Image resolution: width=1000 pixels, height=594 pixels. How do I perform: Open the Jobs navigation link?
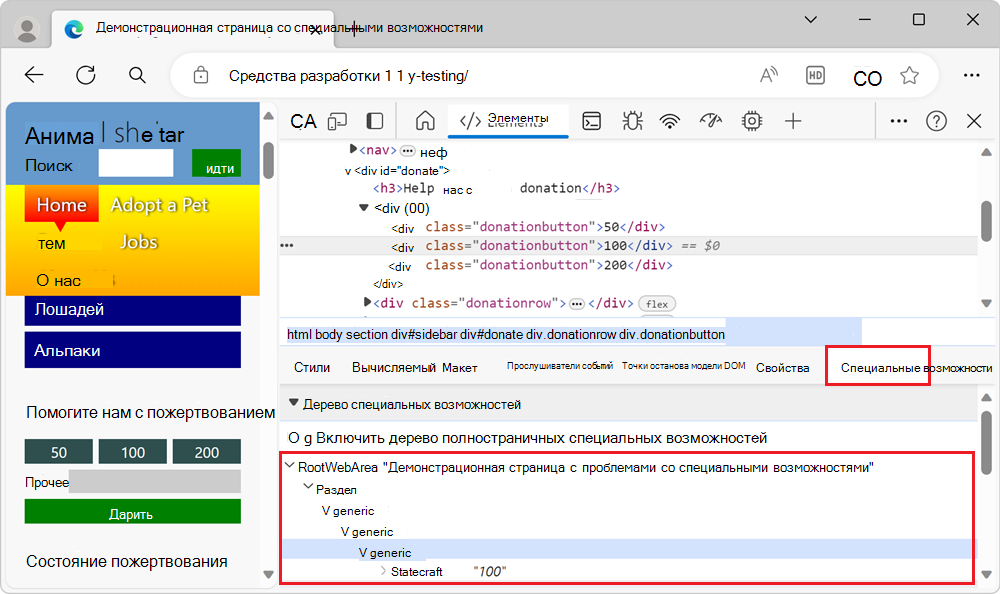click(139, 242)
